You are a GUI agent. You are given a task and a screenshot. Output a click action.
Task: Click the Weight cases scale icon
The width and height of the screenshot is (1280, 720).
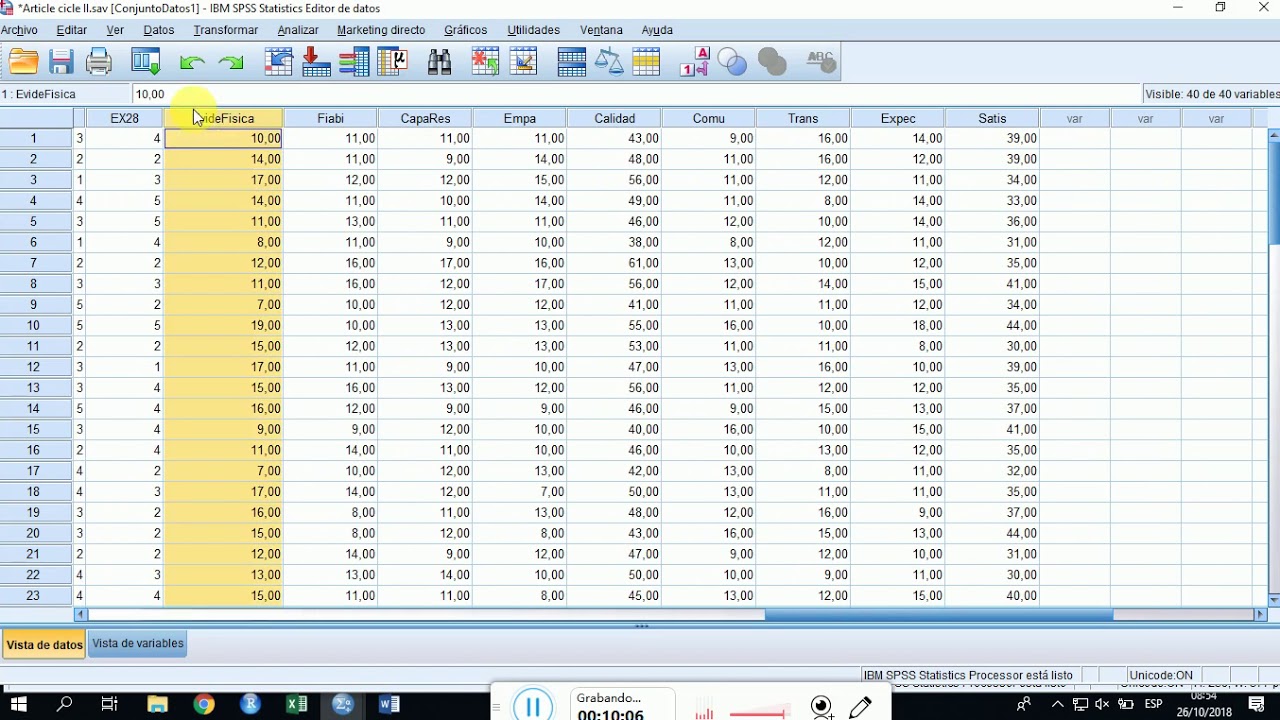click(609, 62)
